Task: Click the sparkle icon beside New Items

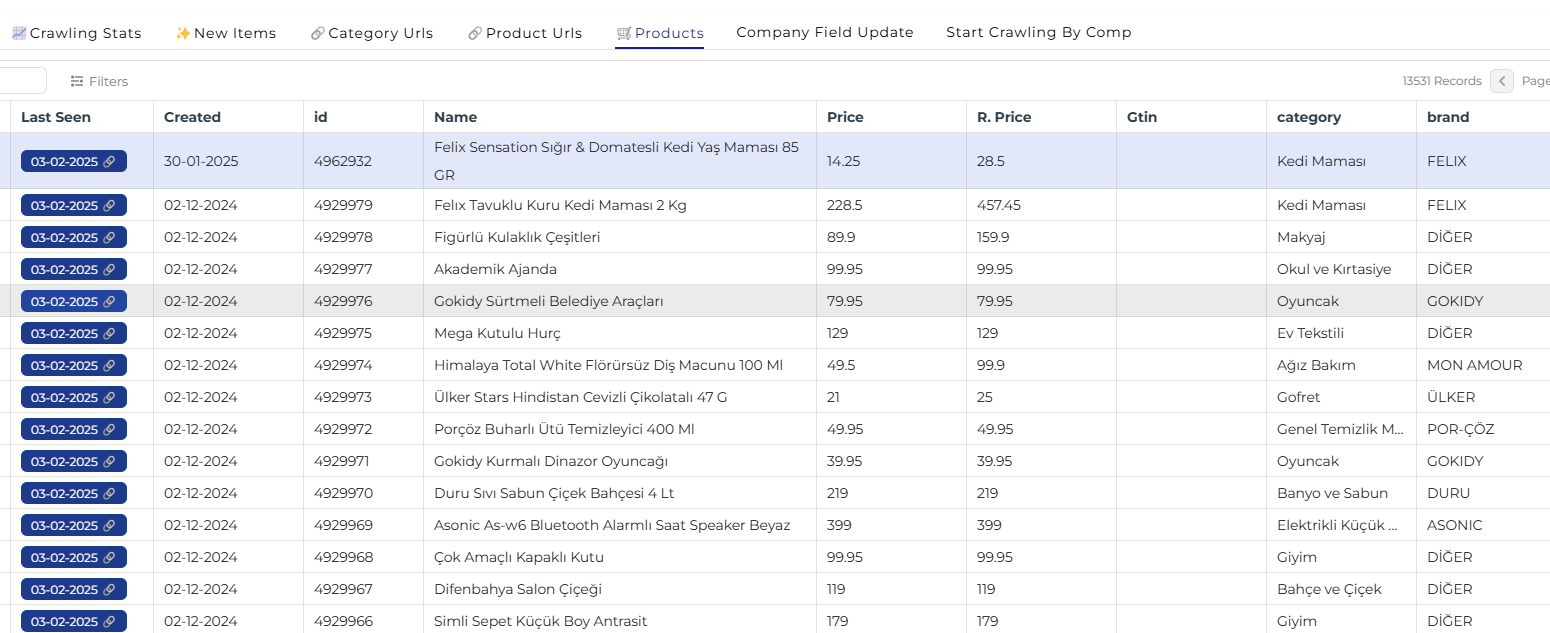Action: coord(183,33)
